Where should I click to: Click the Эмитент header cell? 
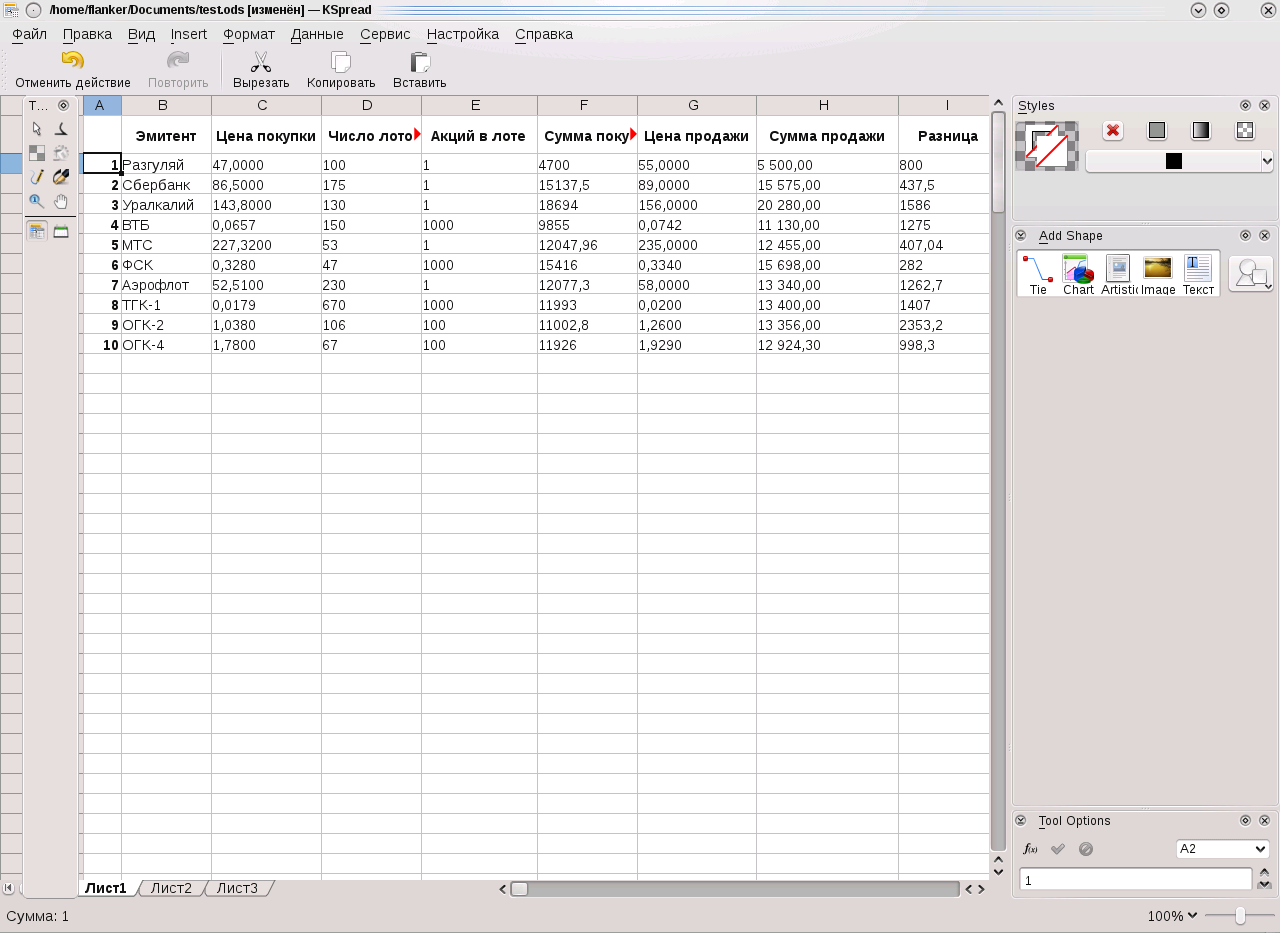pyautogui.click(x=166, y=135)
